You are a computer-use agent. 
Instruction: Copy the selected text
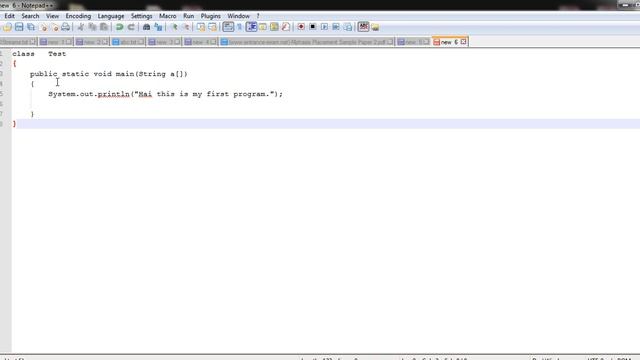click(92, 27)
